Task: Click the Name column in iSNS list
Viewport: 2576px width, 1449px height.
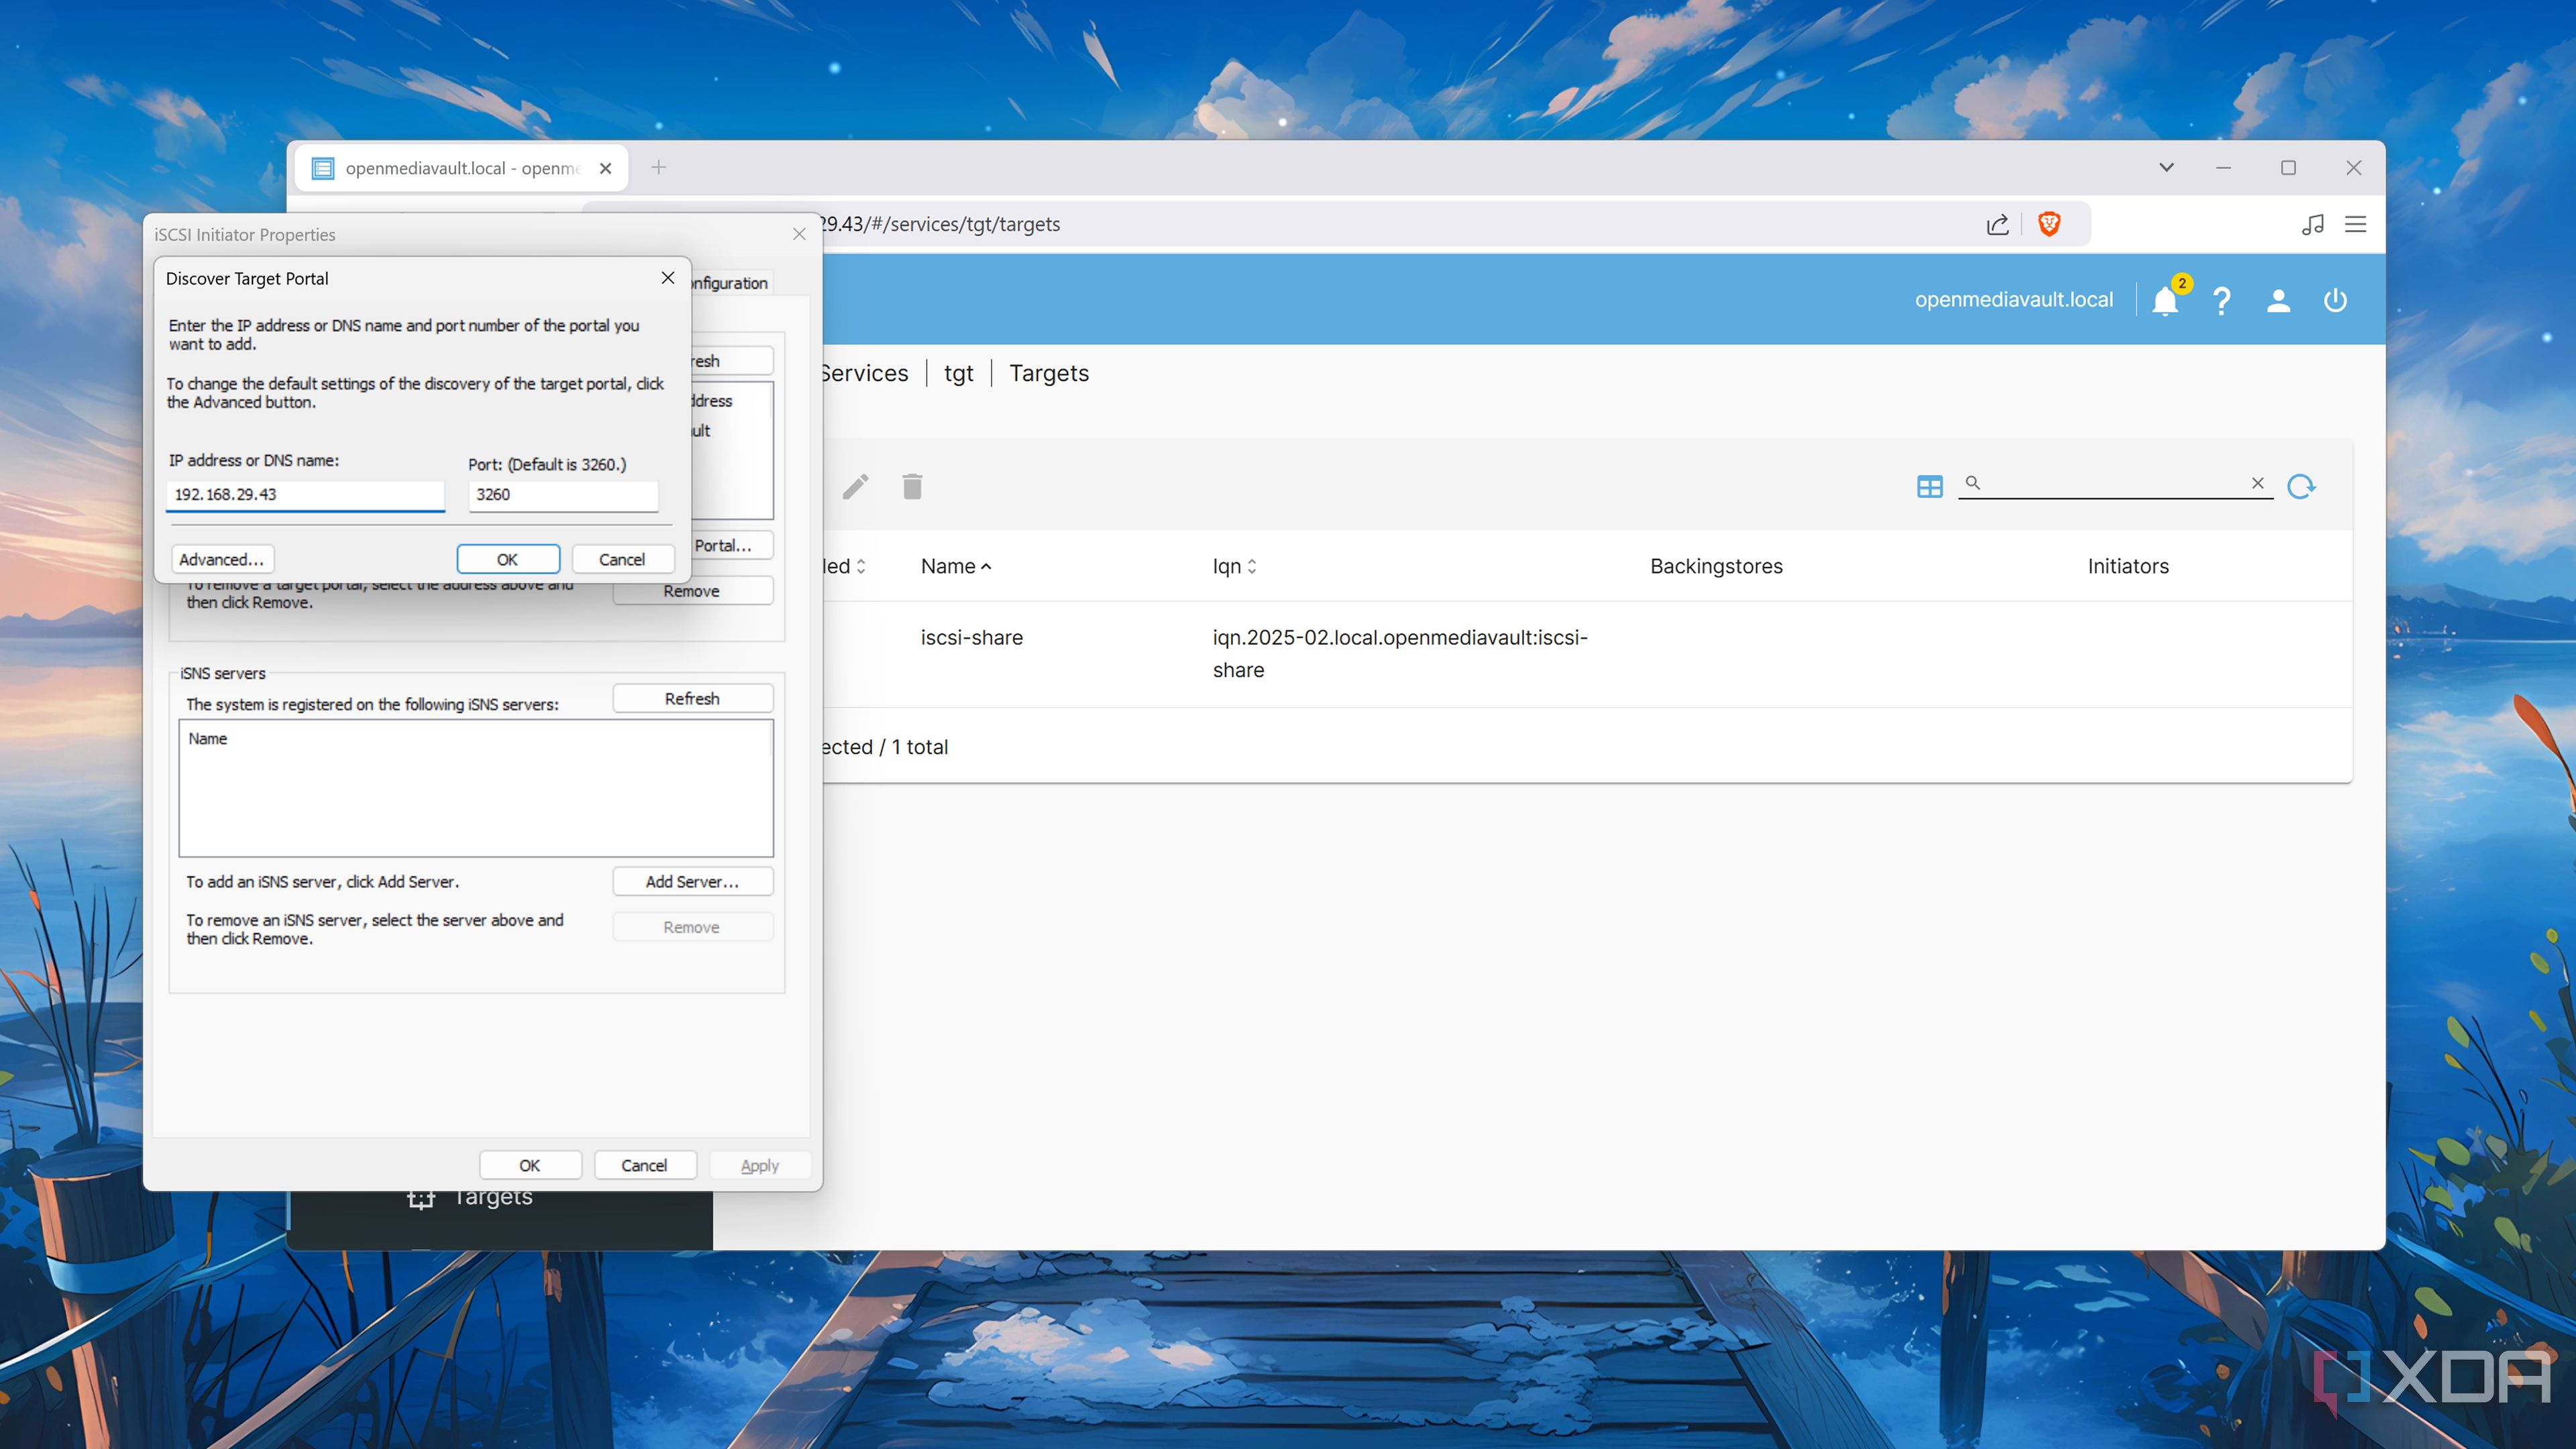Action: tap(208, 739)
